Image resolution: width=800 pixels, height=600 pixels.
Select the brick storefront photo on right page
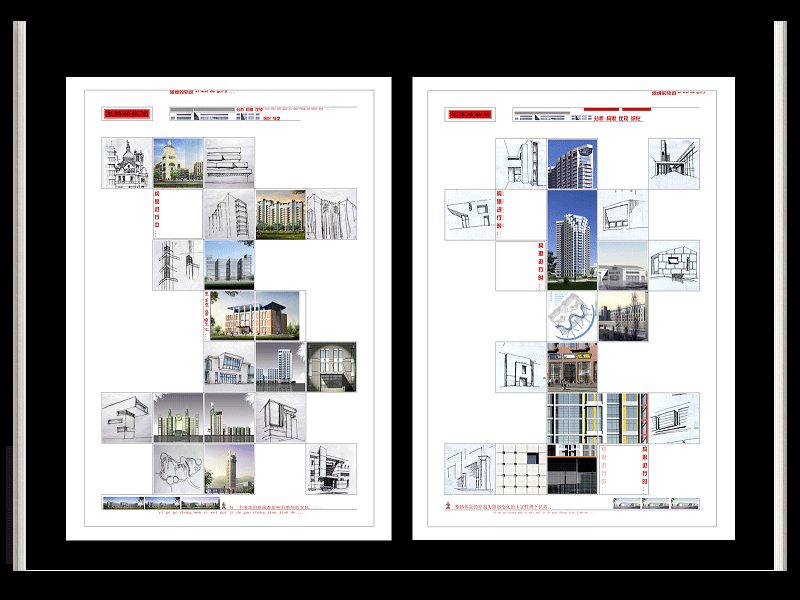click(x=572, y=367)
